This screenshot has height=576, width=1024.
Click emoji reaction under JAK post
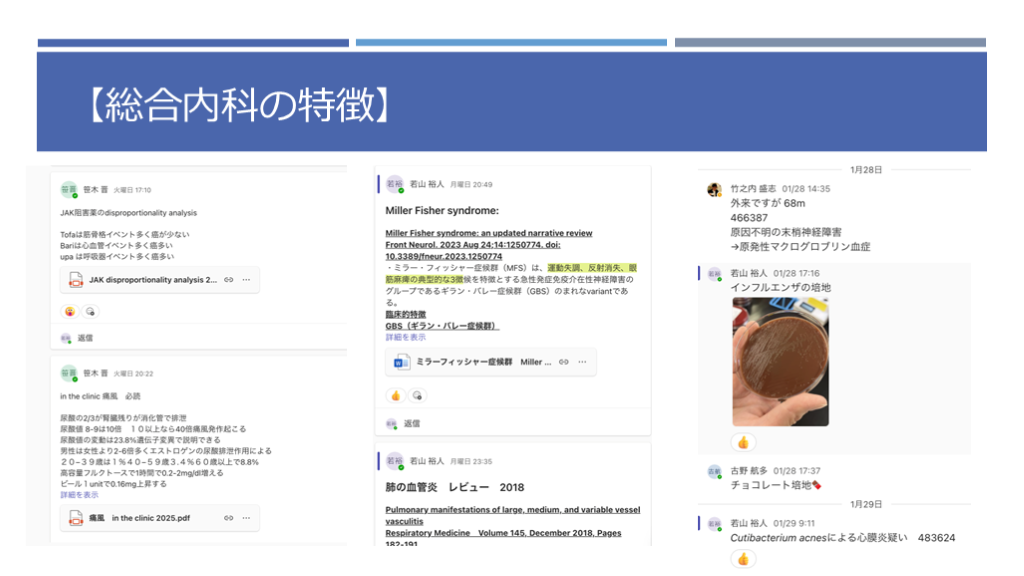[x=69, y=311]
